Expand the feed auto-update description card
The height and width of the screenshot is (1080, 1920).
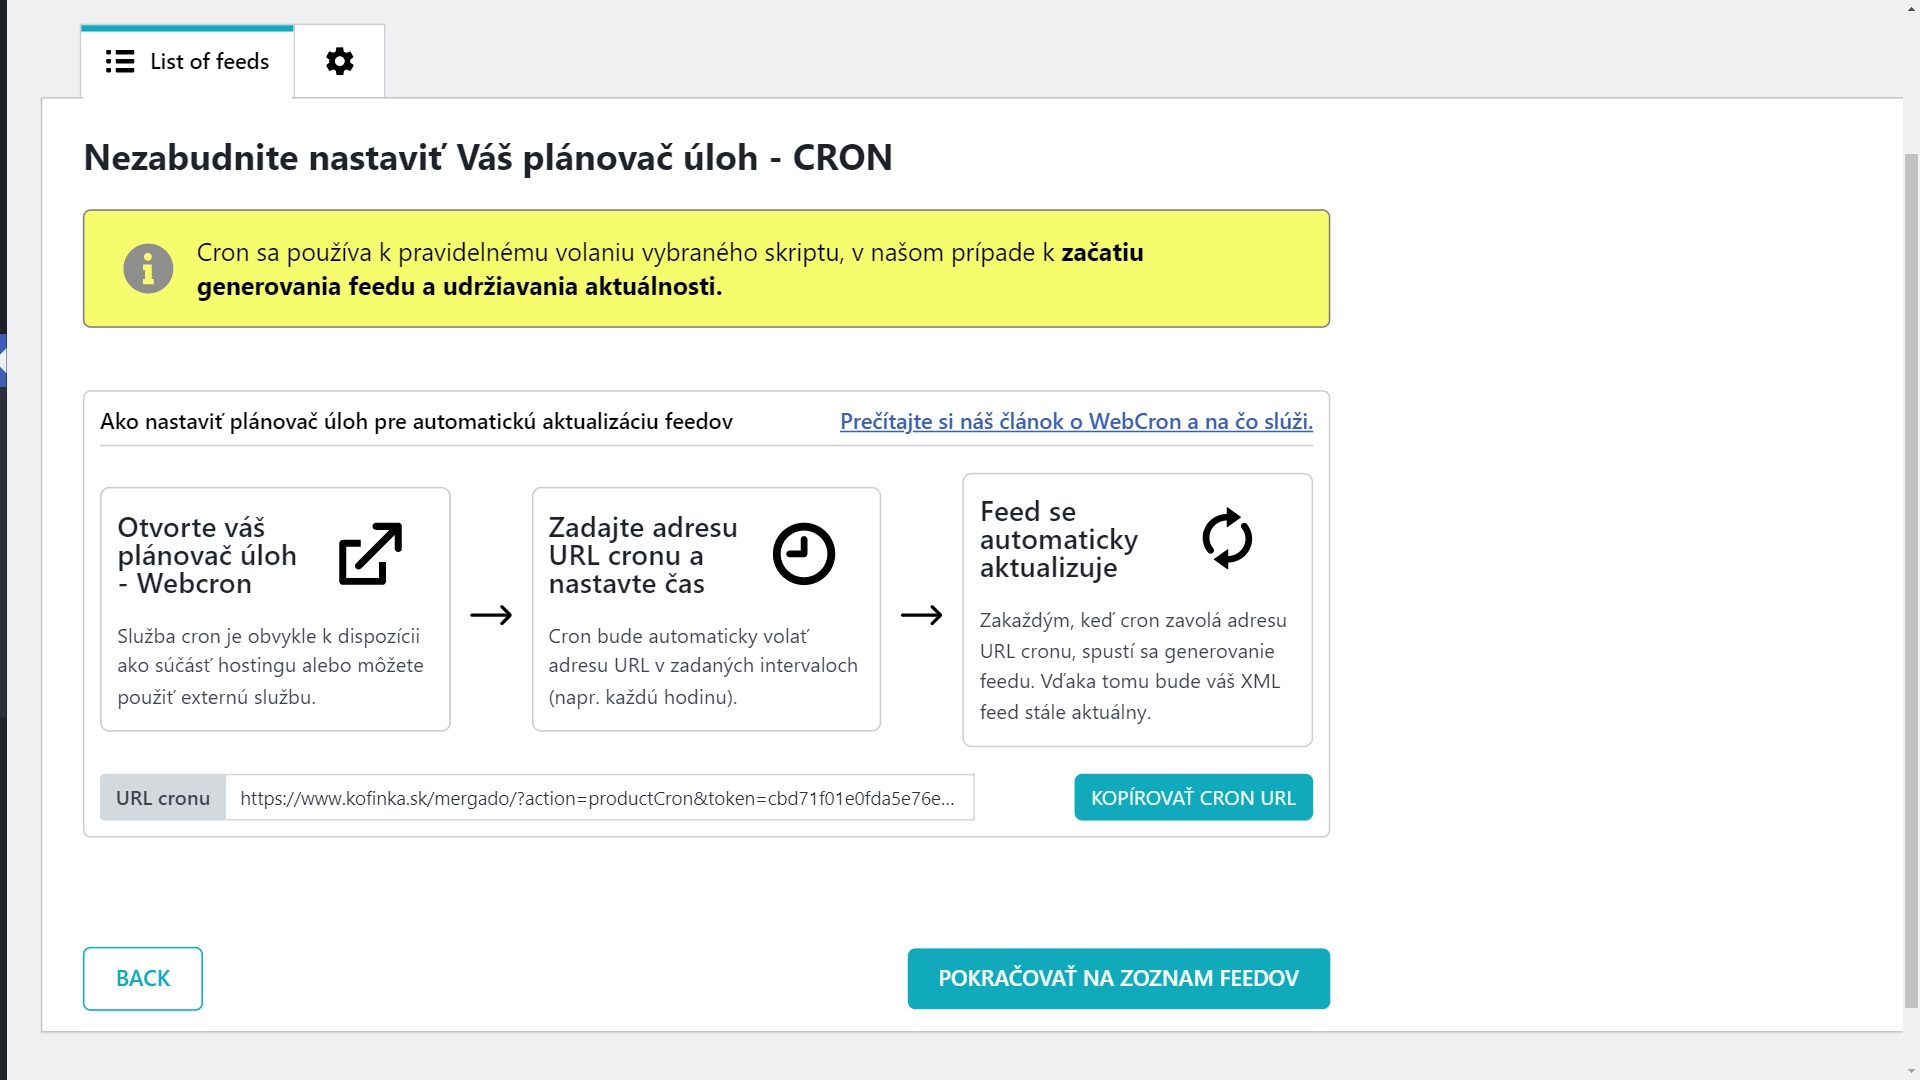tap(1137, 609)
